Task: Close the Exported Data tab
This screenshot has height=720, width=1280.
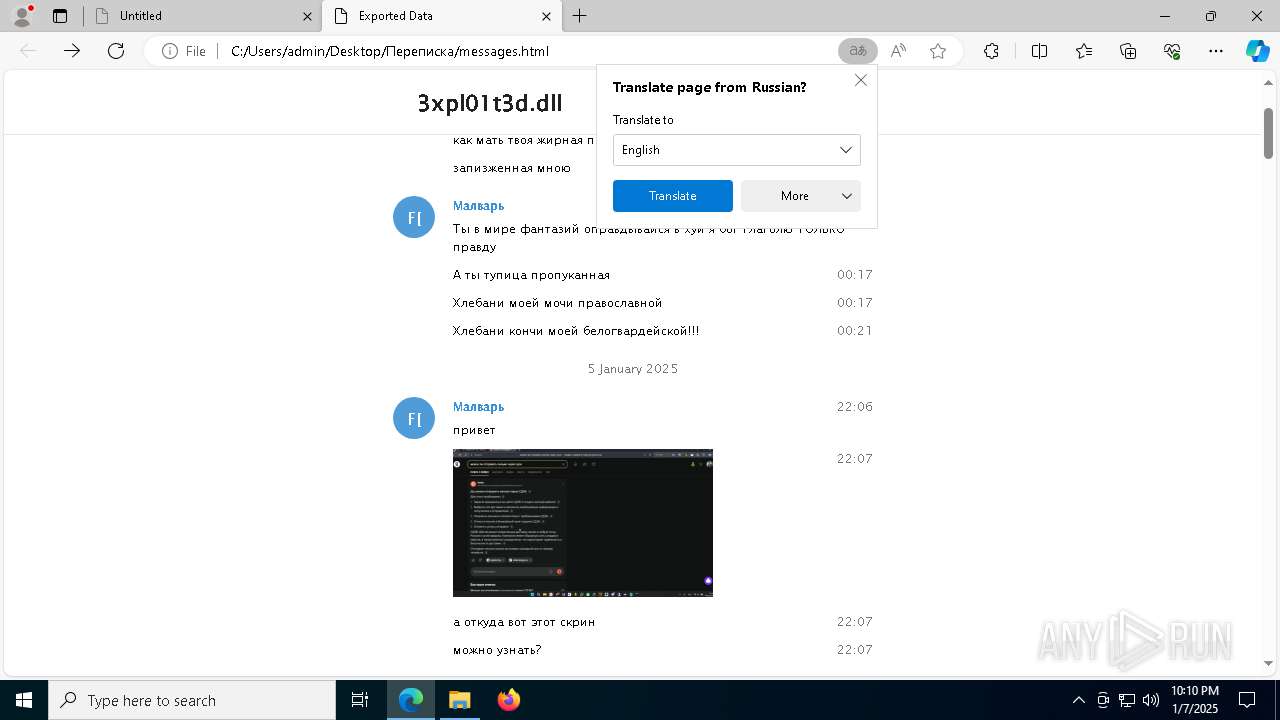Action: click(546, 16)
